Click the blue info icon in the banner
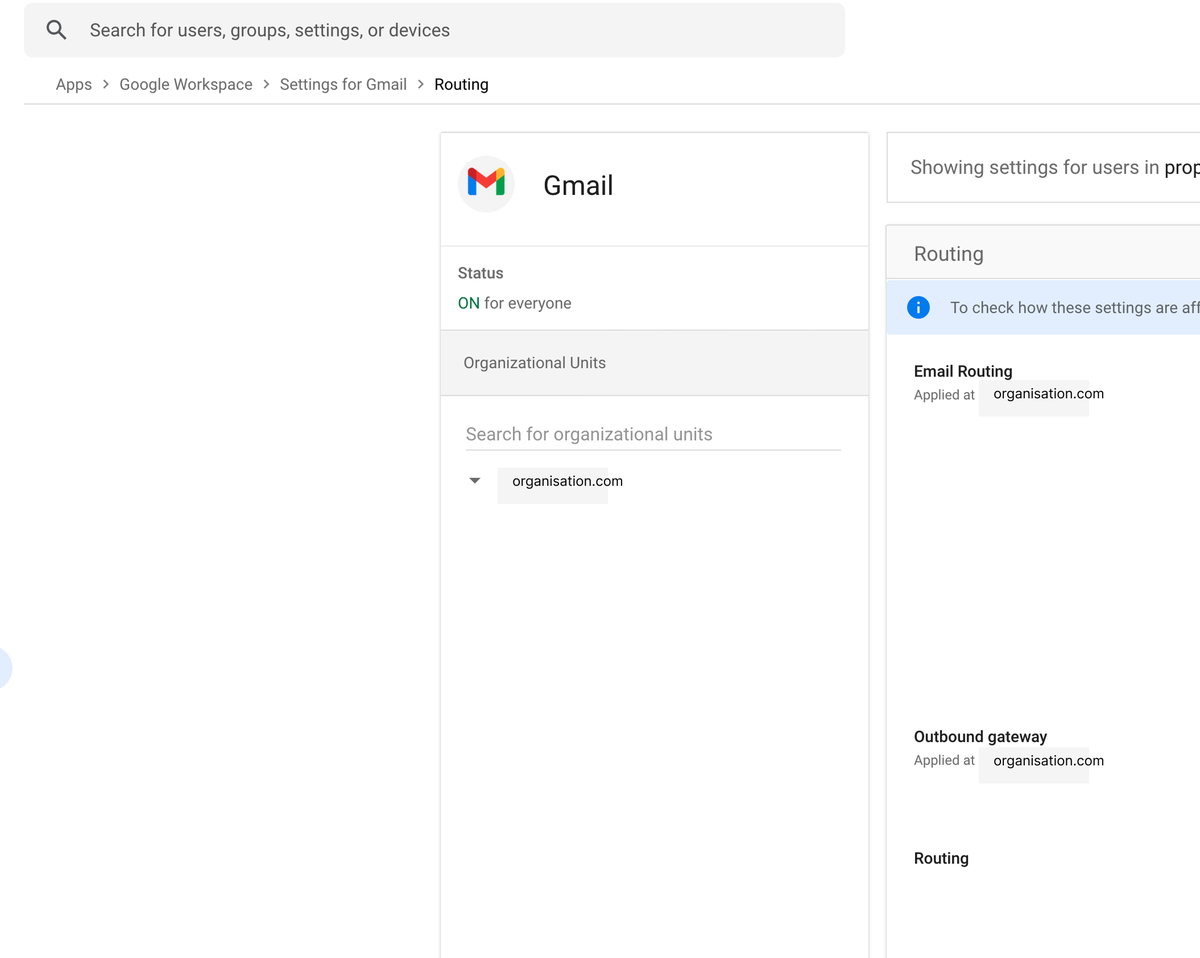The width and height of the screenshot is (1200, 958). 918,307
